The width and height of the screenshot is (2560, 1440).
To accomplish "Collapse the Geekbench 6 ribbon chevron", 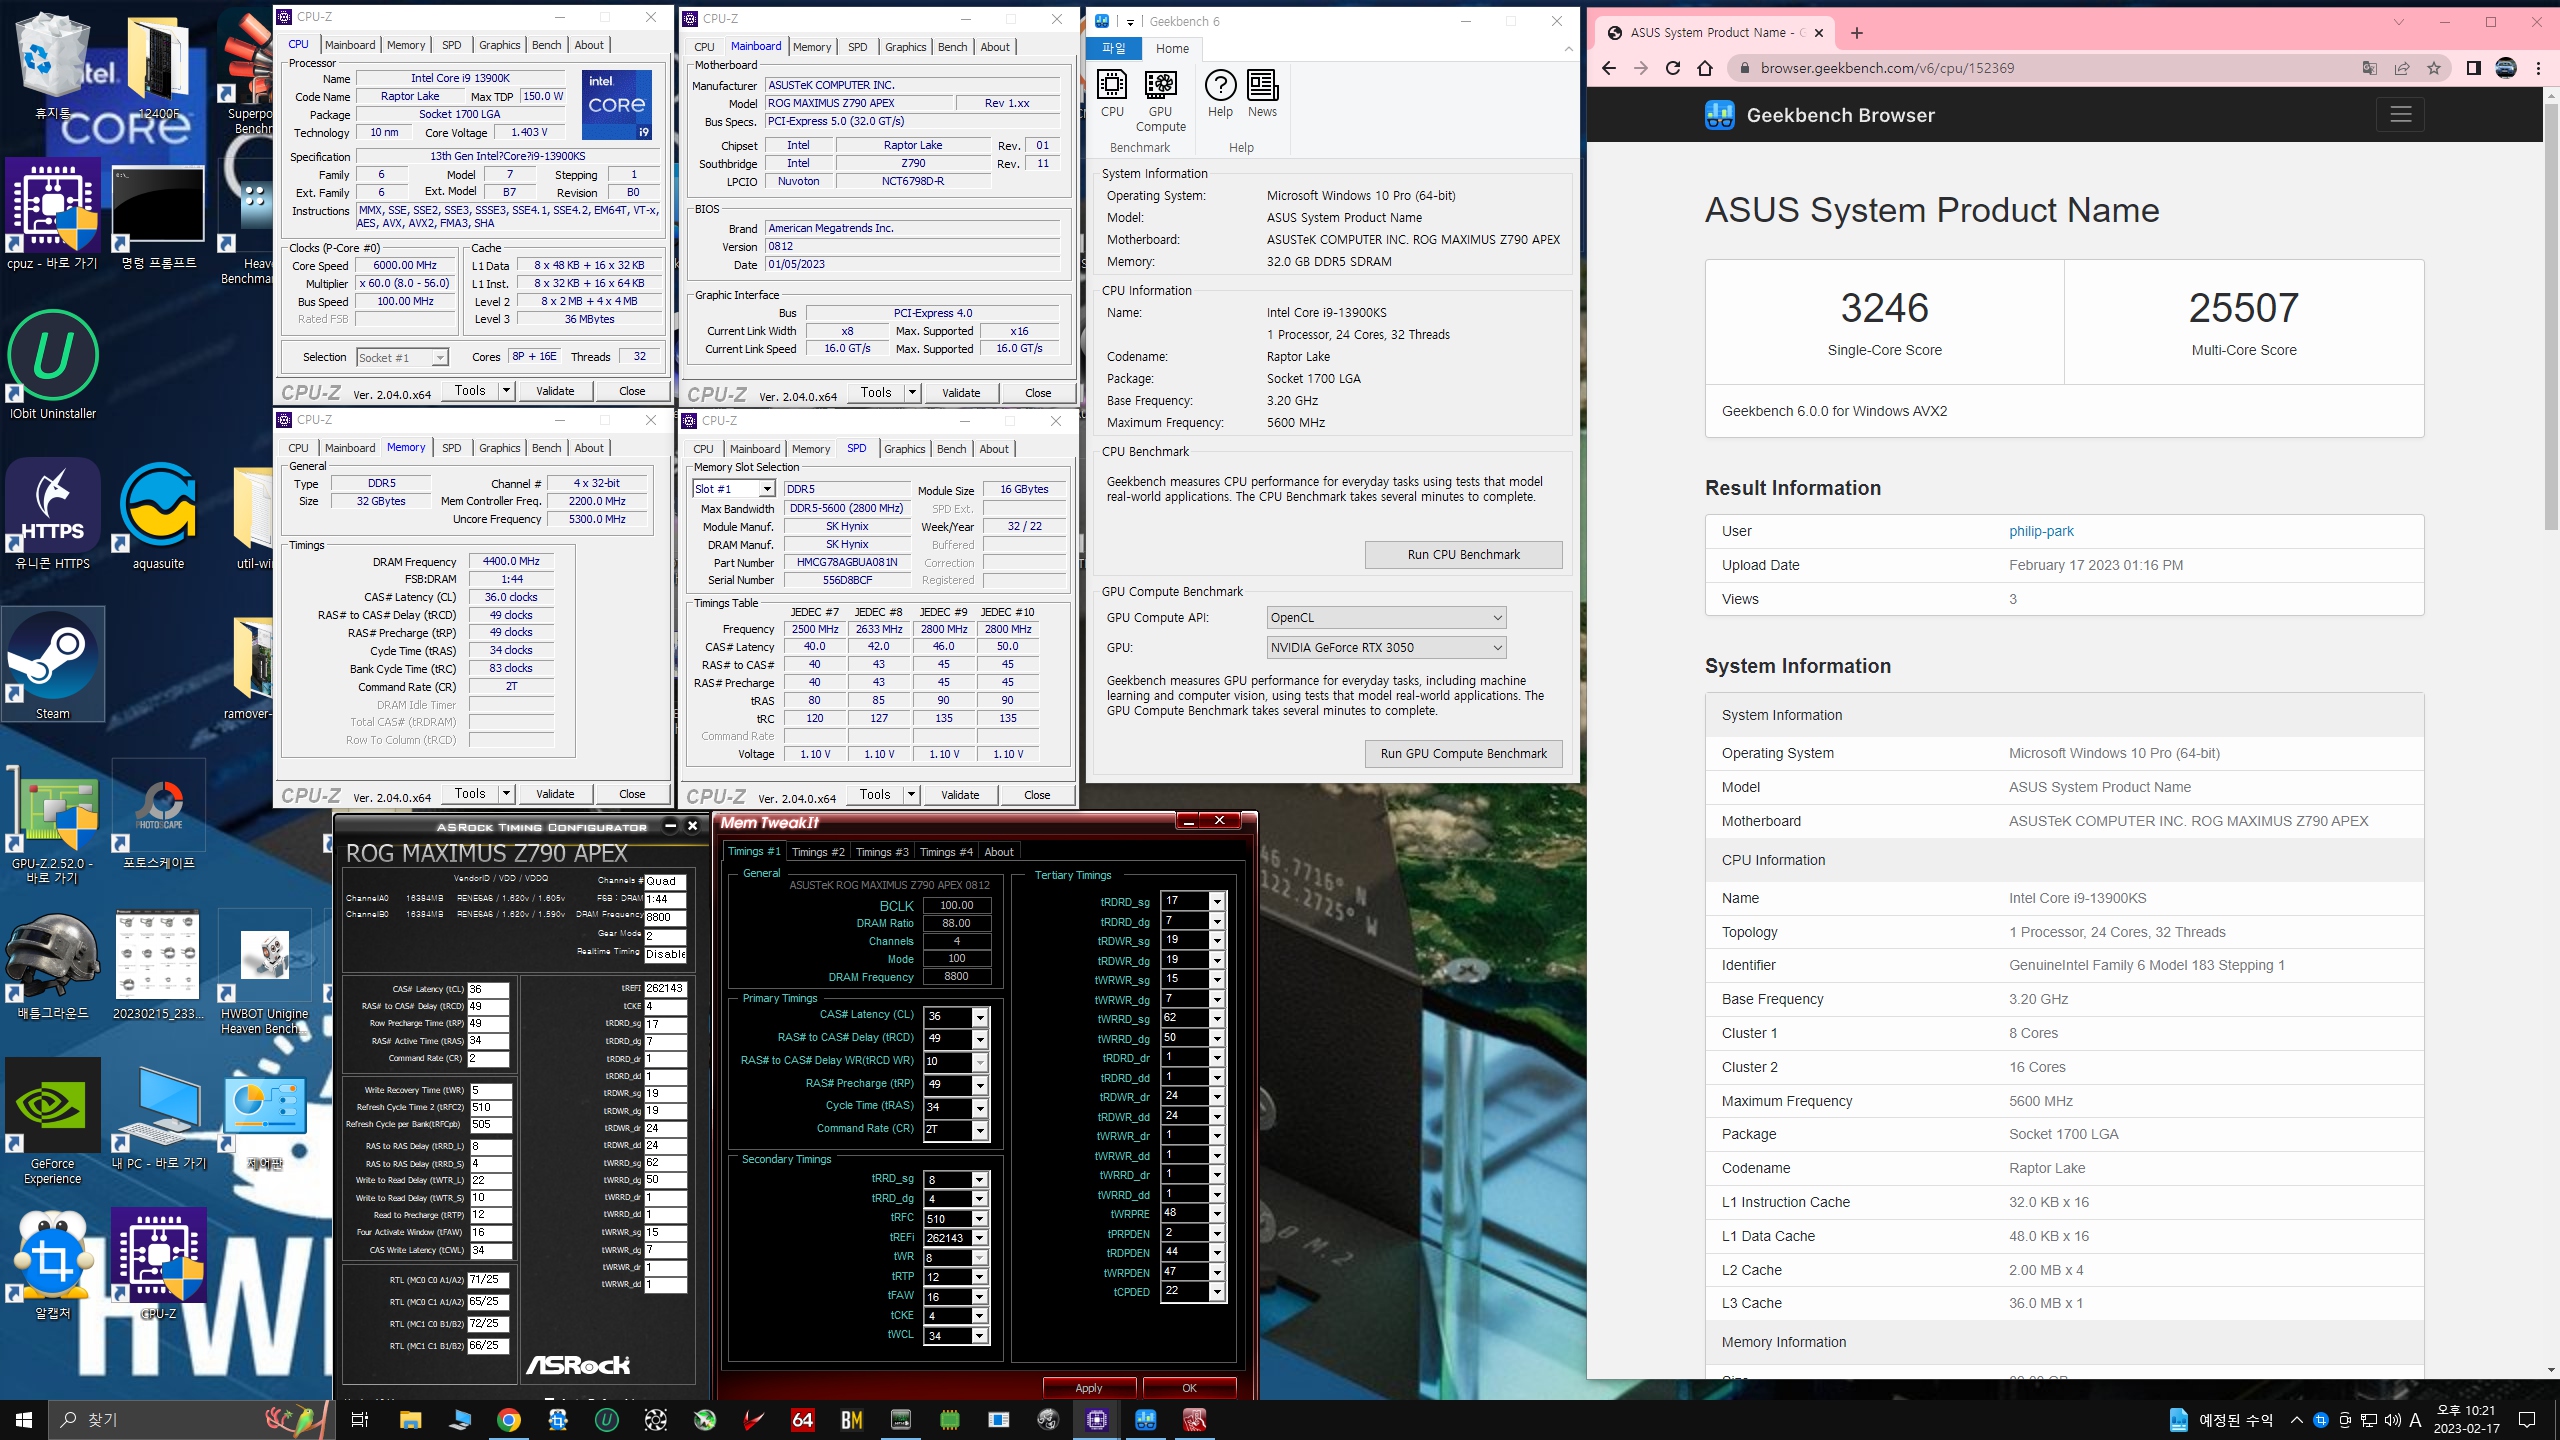I will (1568, 49).
